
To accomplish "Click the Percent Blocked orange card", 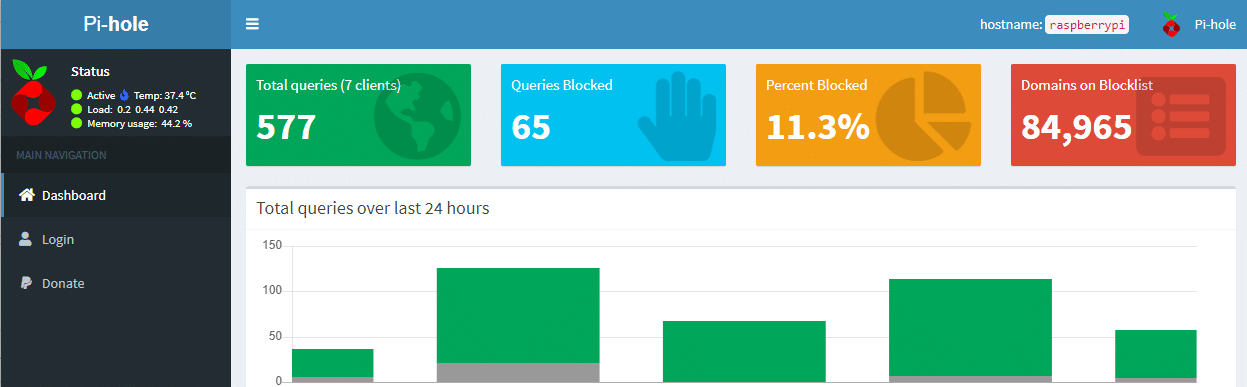I will tap(868, 115).
